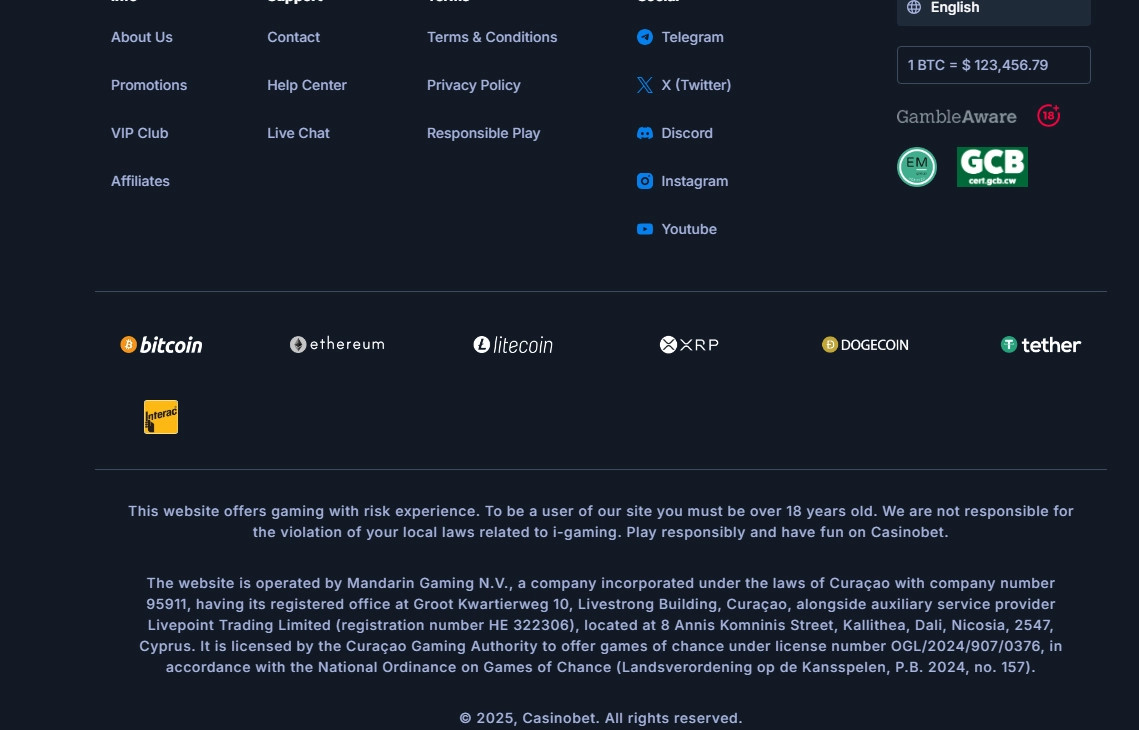The height and width of the screenshot is (730, 1139).
Task: Visit the Affiliates page
Action: (140, 181)
